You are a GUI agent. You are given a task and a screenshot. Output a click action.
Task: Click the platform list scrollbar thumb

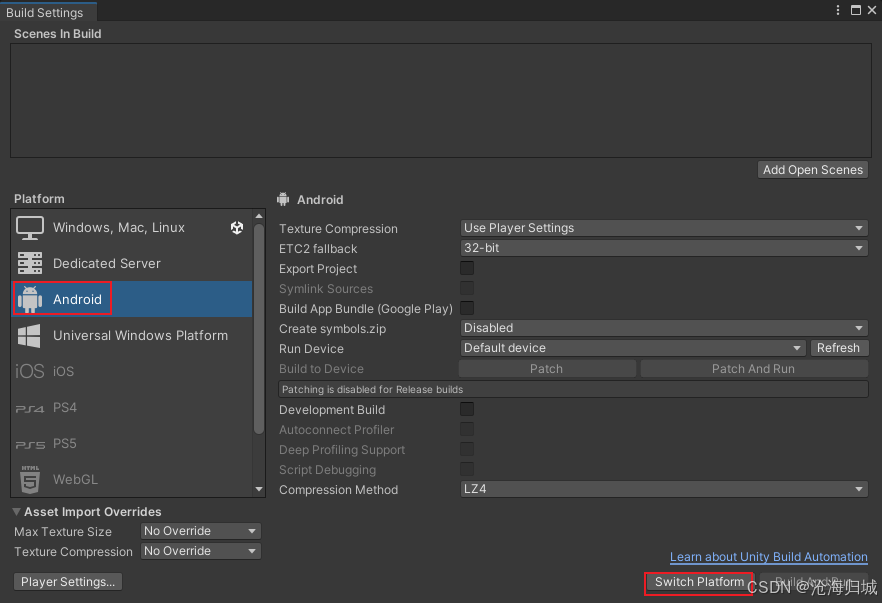tap(259, 329)
